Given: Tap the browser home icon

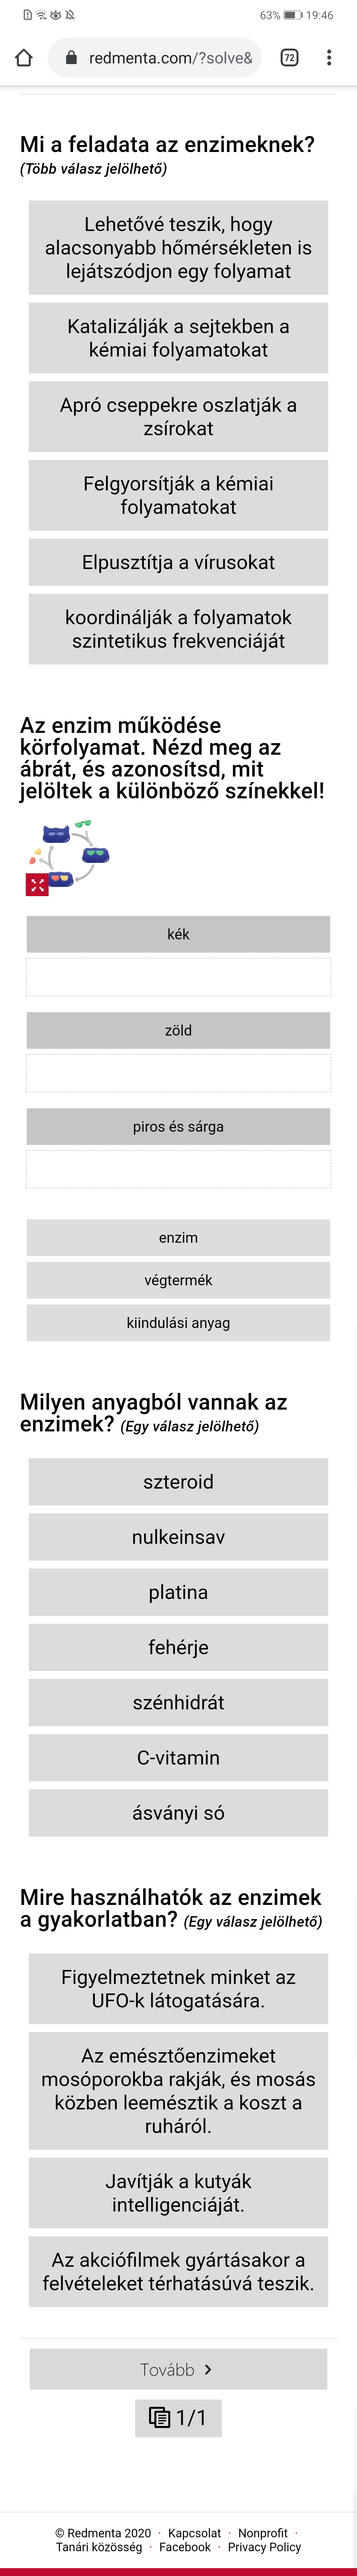Looking at the screenshot, I should click(24, 58).
